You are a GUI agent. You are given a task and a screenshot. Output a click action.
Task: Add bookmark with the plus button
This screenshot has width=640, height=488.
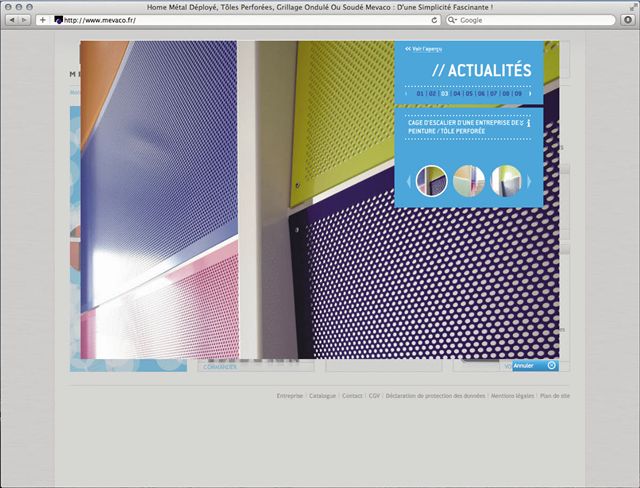point(42,20)
